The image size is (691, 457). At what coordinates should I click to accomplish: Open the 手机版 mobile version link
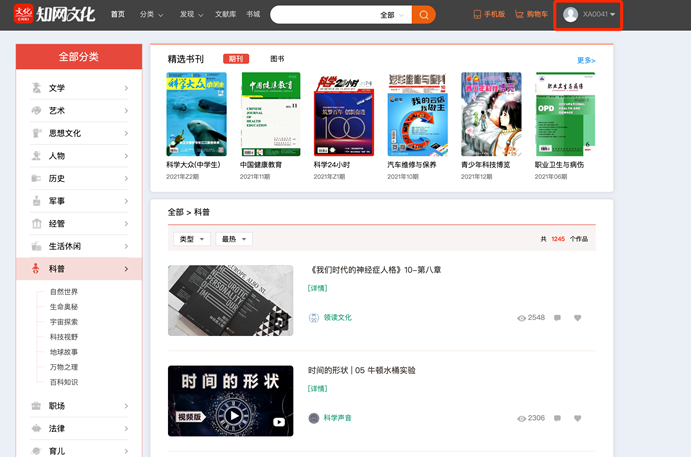pyautogui.click(x=489, y=15)
